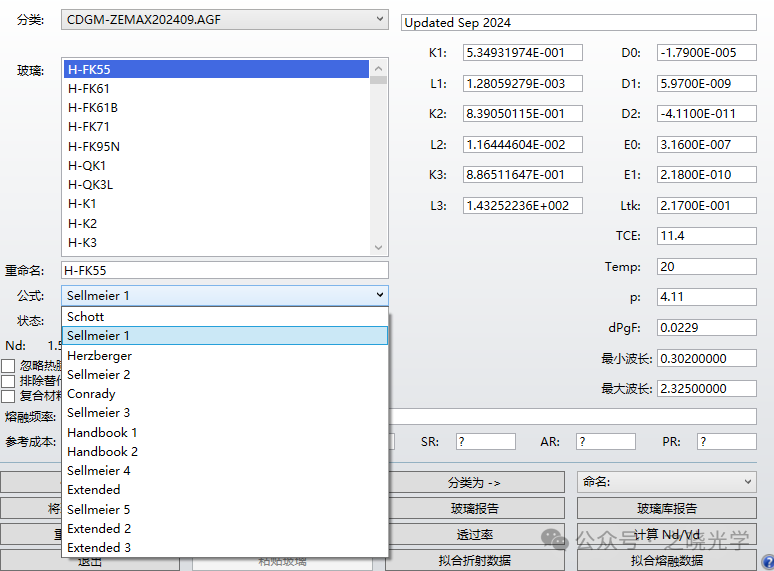This screenshot has width=774, height=571.
Task: Click the 拟合折射数据 button
Action: tap(475, 561)
